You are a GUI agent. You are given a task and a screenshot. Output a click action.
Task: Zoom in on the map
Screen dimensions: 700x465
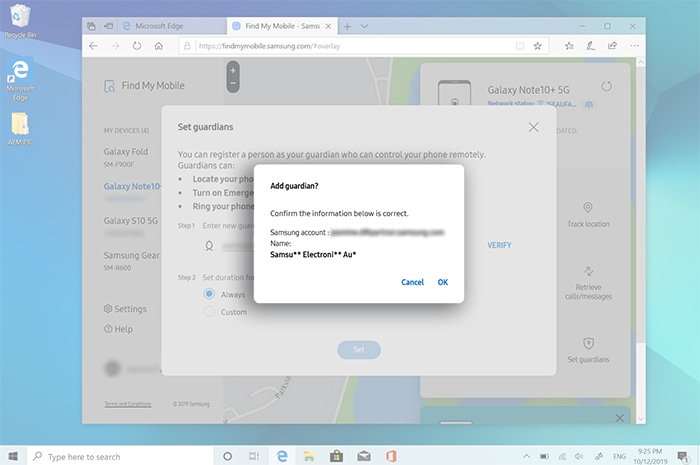click(233, 71)
